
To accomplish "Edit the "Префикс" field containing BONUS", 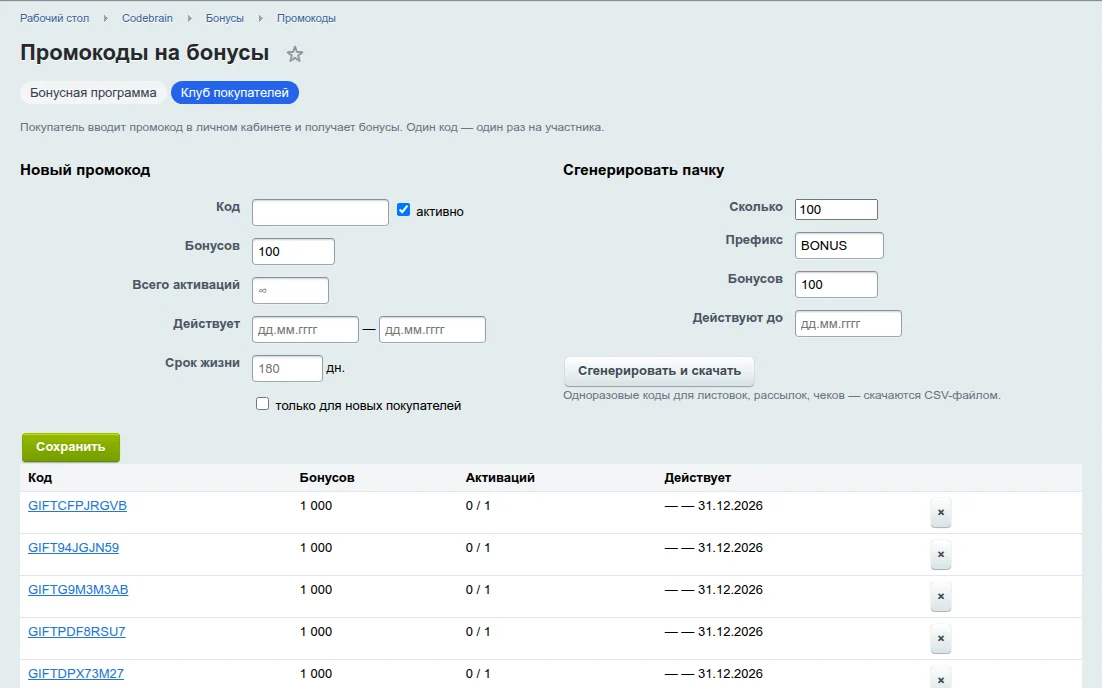I will 839,245.
